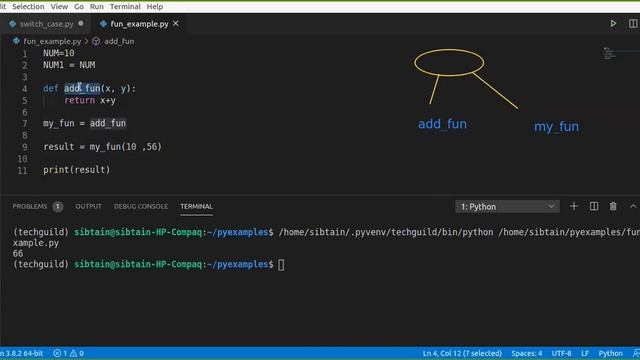The image size is (640, 360).
Task: Click fun_example.py in breadcrumb path
Action: click(52, 41)
